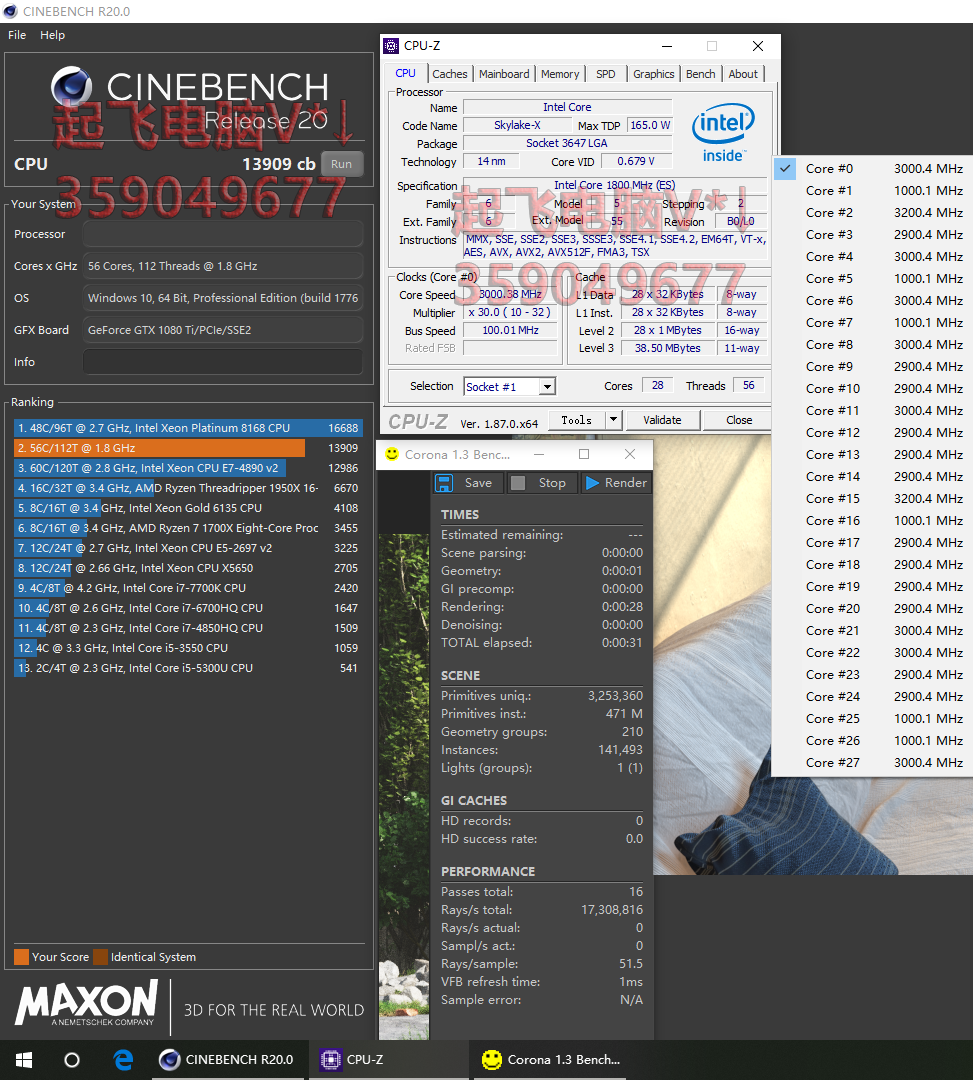Open the Tools dropdown arrow in CPU-Z
Screen dimensions: 973x1080
click(613, 419)
